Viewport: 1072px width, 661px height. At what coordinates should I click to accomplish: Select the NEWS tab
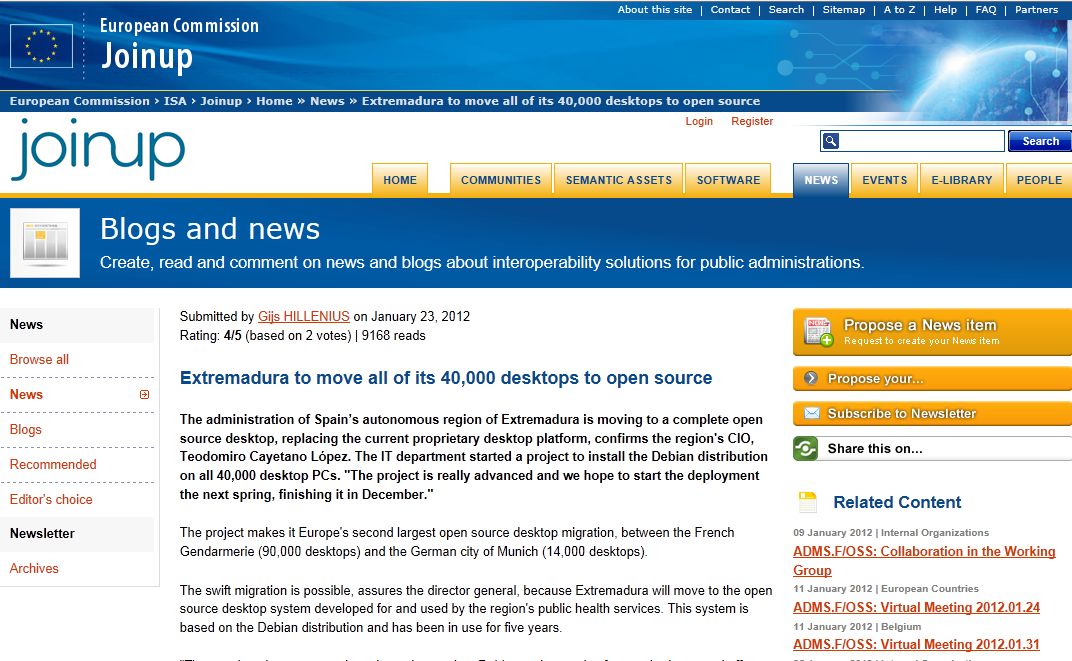pyautogui.click(x=821, y=180)
